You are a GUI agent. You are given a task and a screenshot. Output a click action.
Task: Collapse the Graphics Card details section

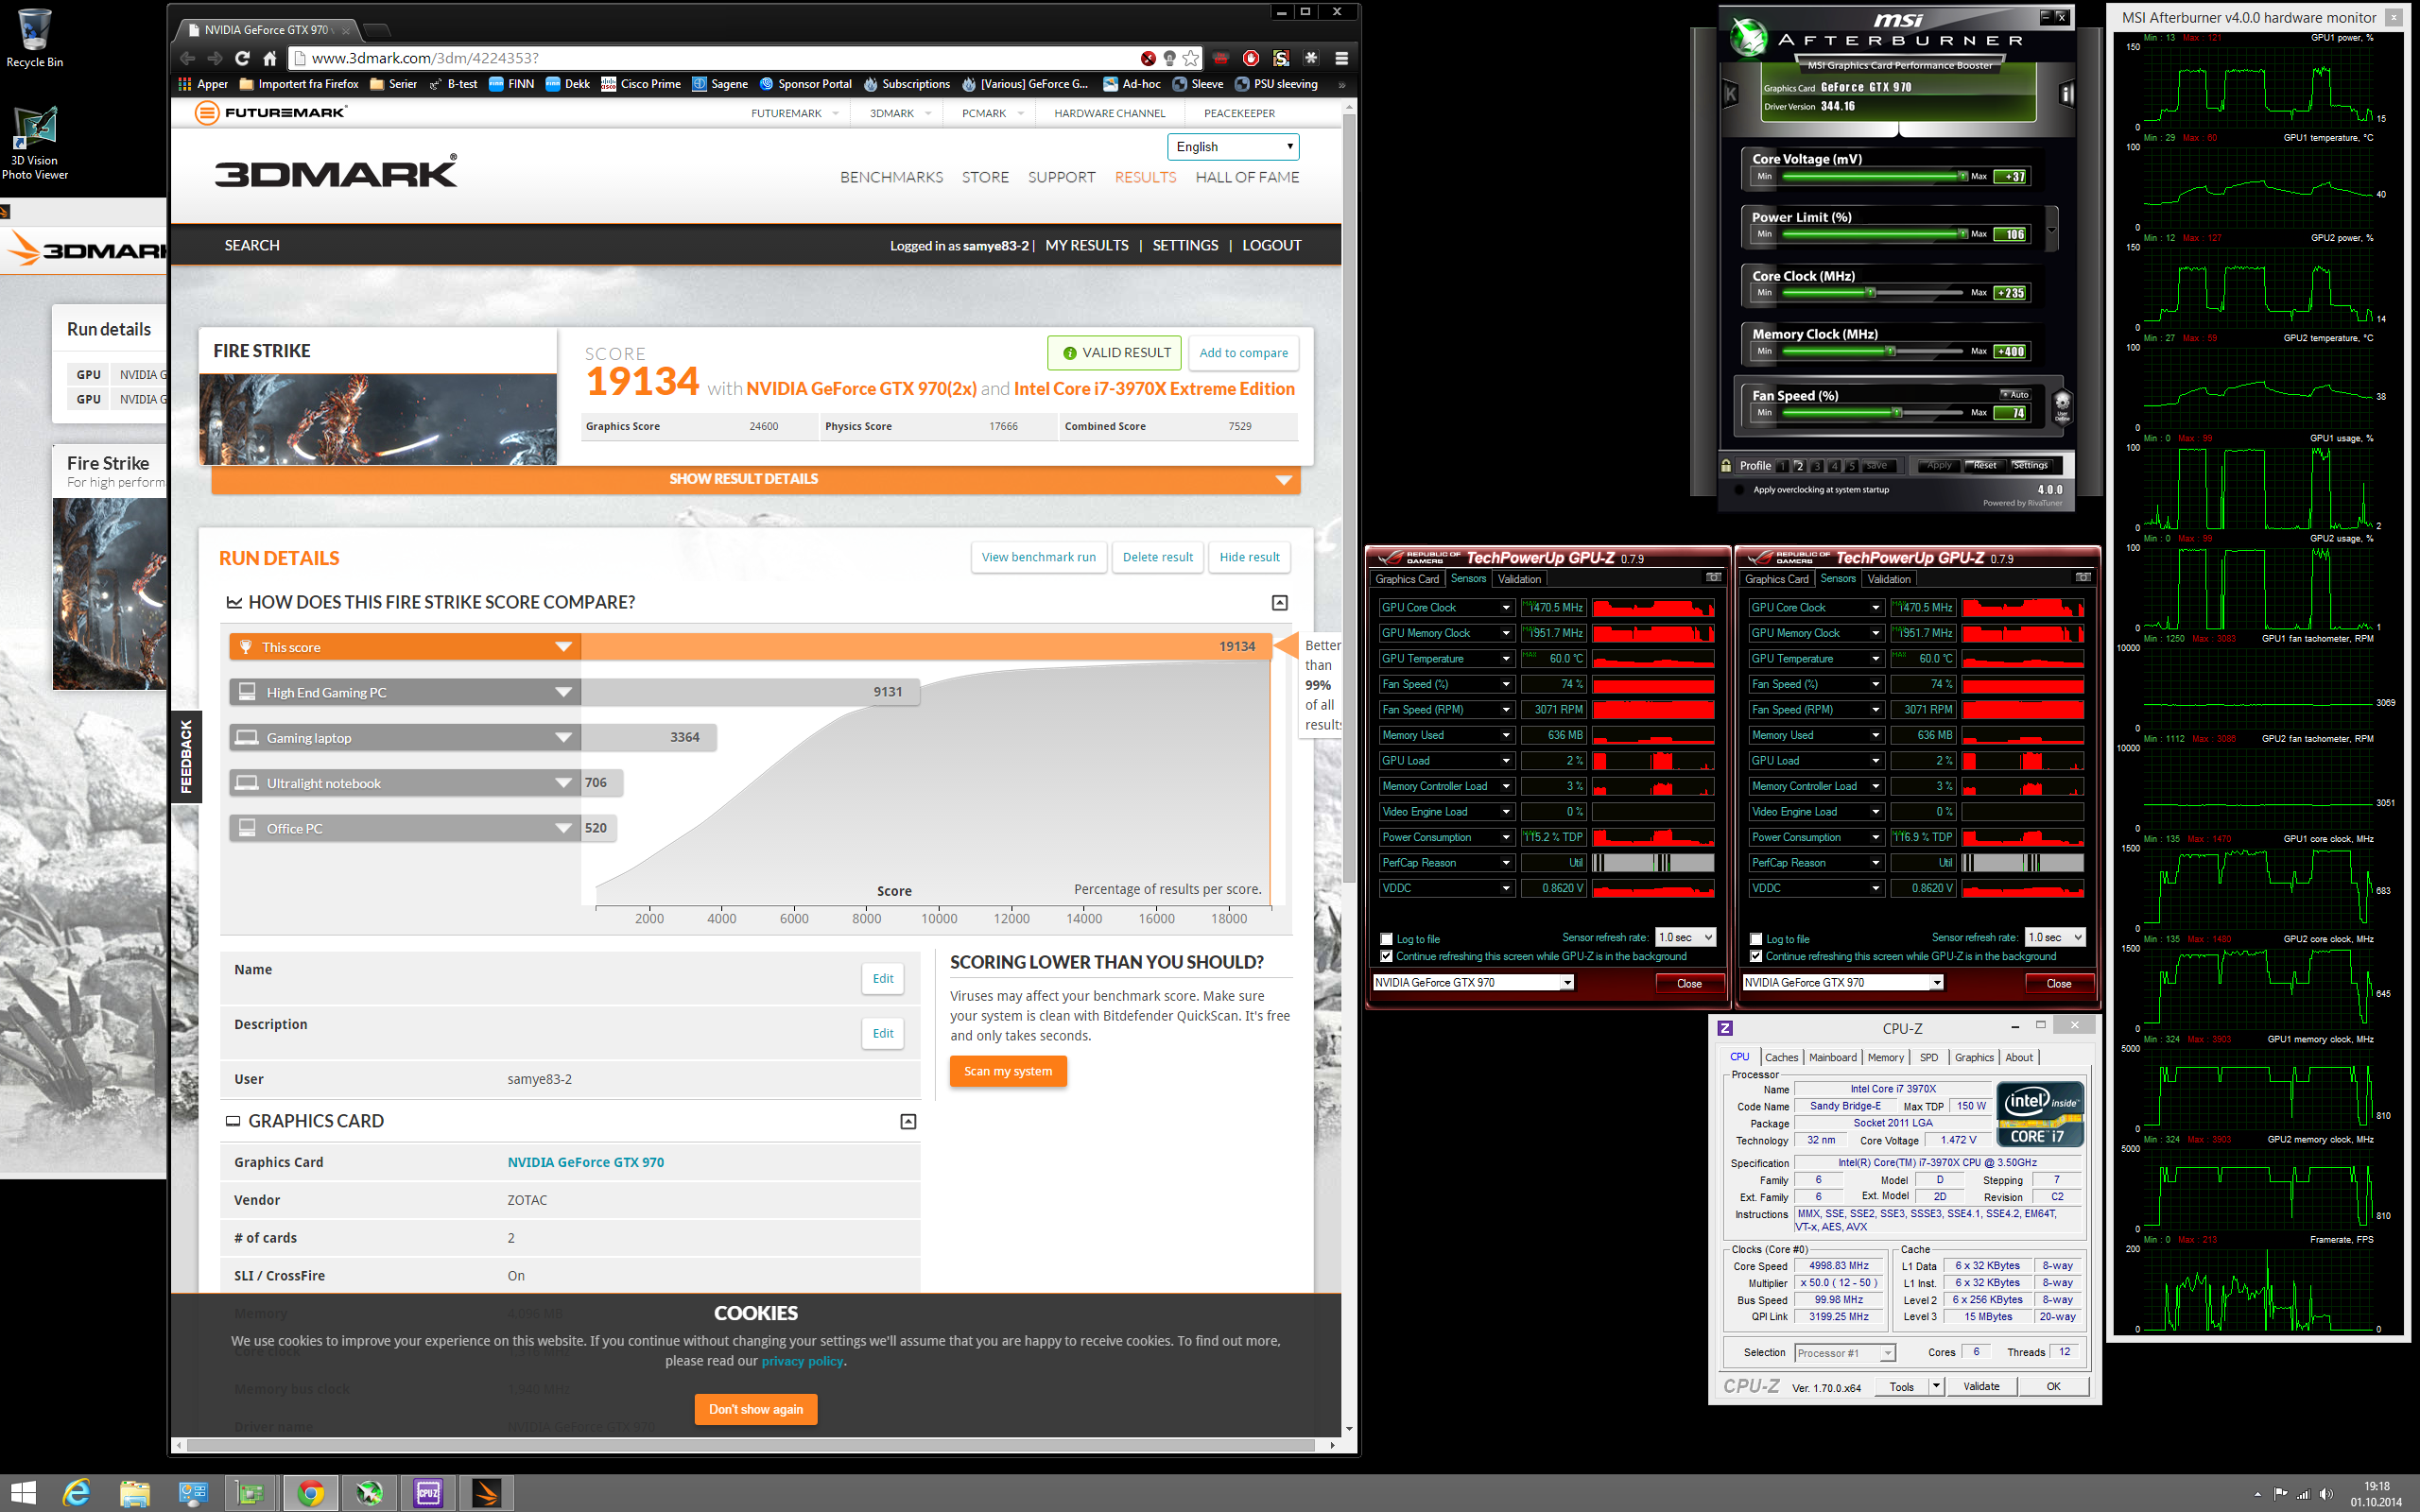click(x=908, y=1121)
